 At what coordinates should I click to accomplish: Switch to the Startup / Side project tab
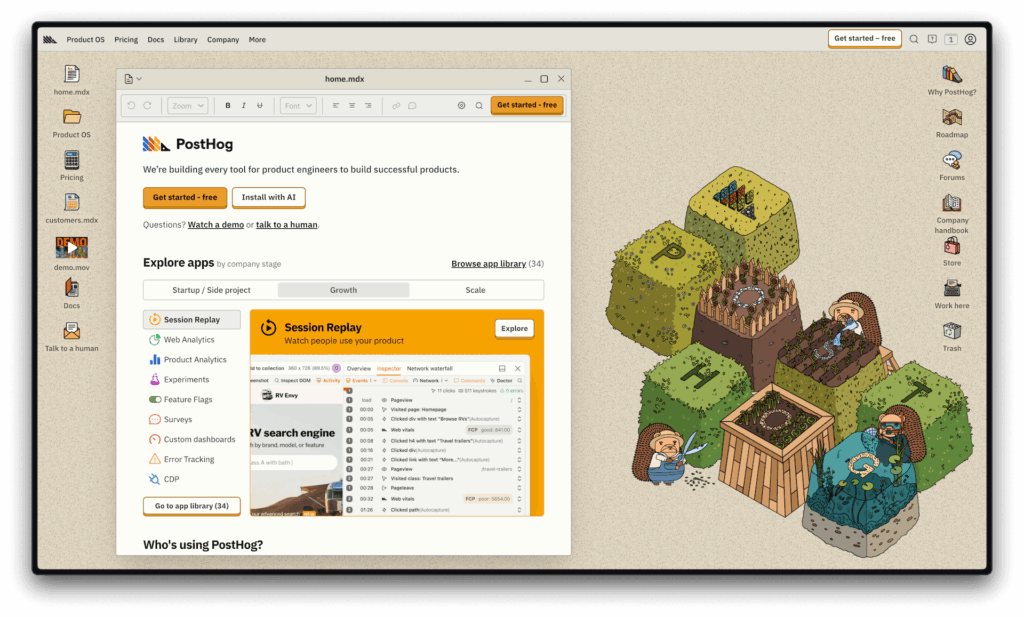tap(212, 290)
